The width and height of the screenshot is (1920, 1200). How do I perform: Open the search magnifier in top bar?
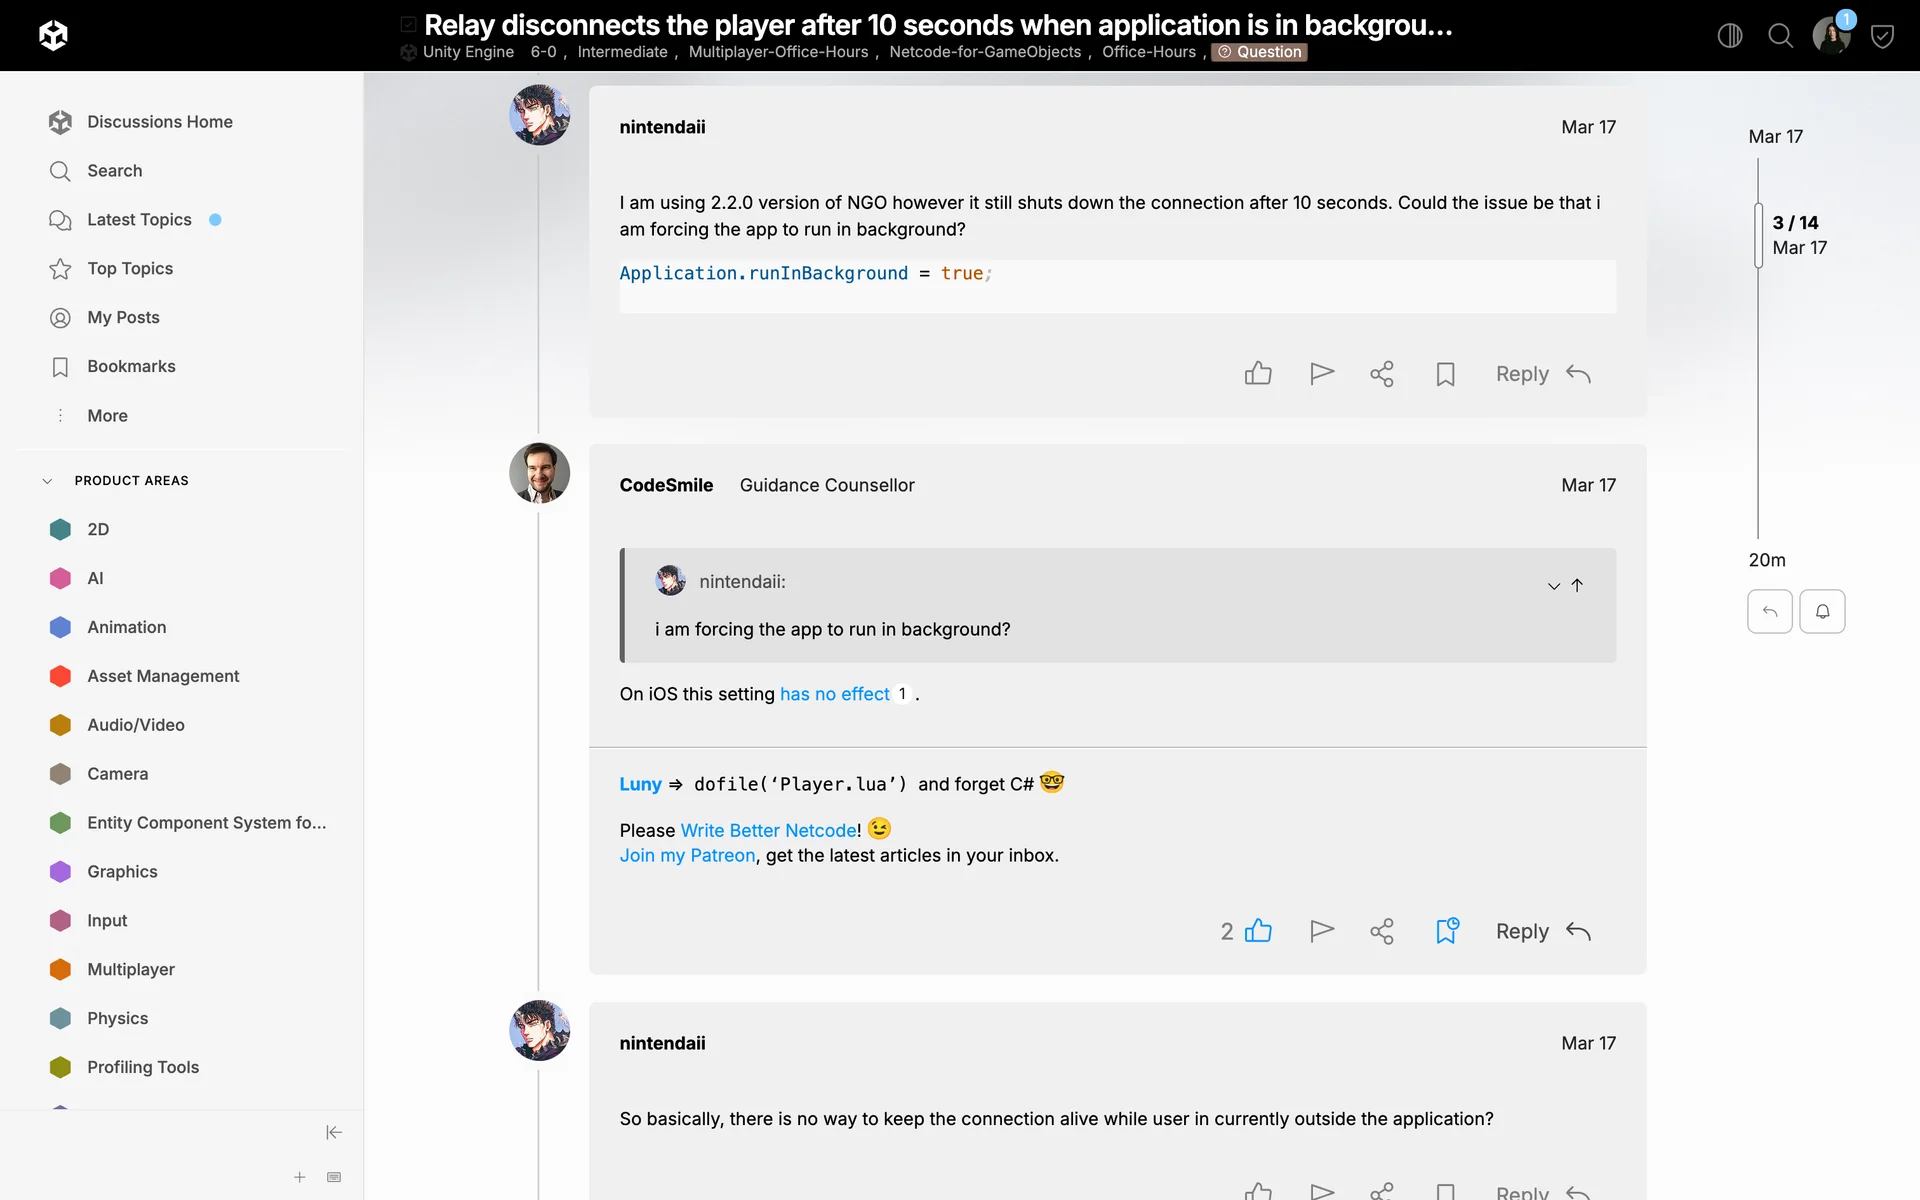pyautogui.click(x=1780, y=36)
